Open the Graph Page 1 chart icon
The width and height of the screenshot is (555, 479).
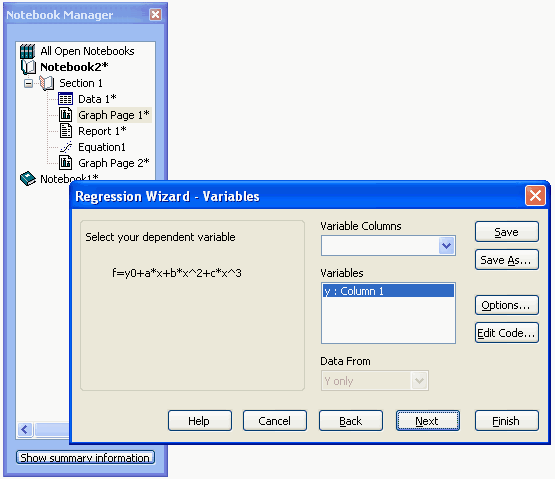click(65, 115)
